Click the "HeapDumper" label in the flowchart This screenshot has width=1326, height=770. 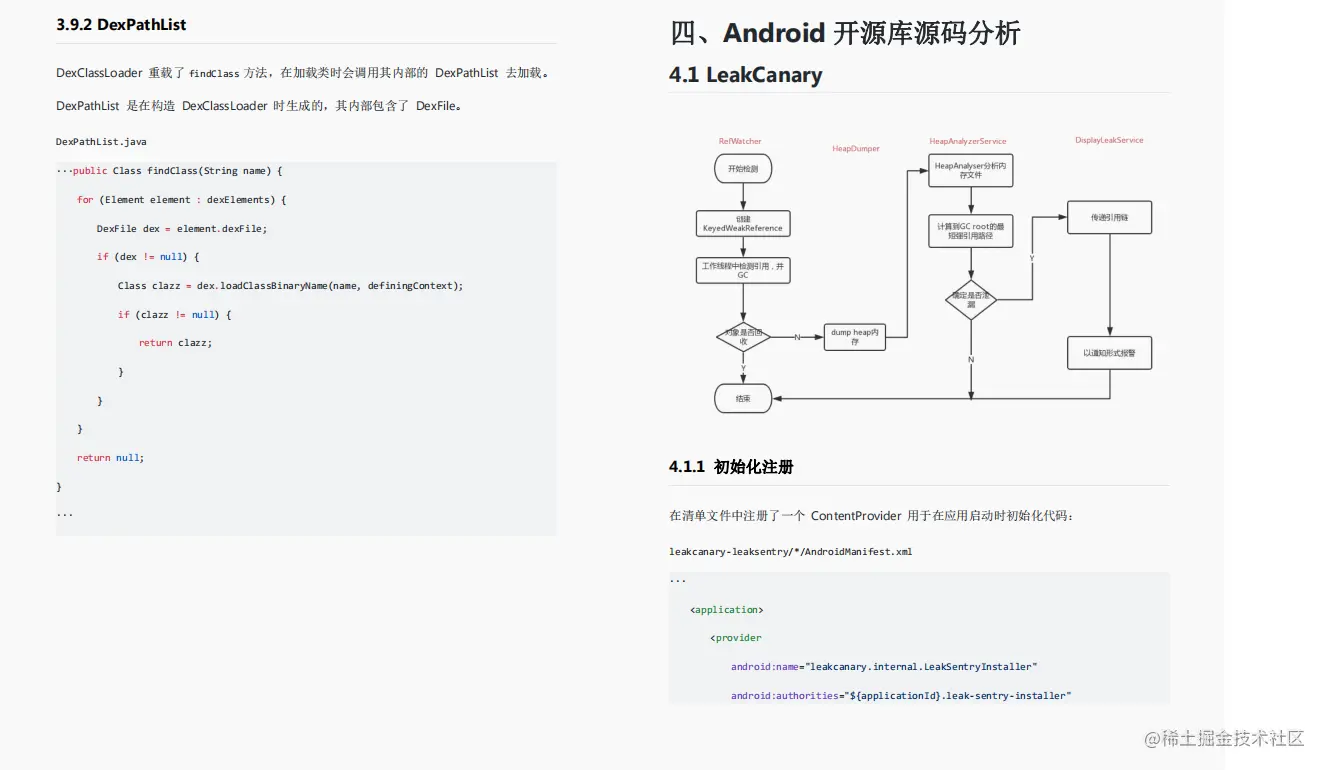pos(856,148)
